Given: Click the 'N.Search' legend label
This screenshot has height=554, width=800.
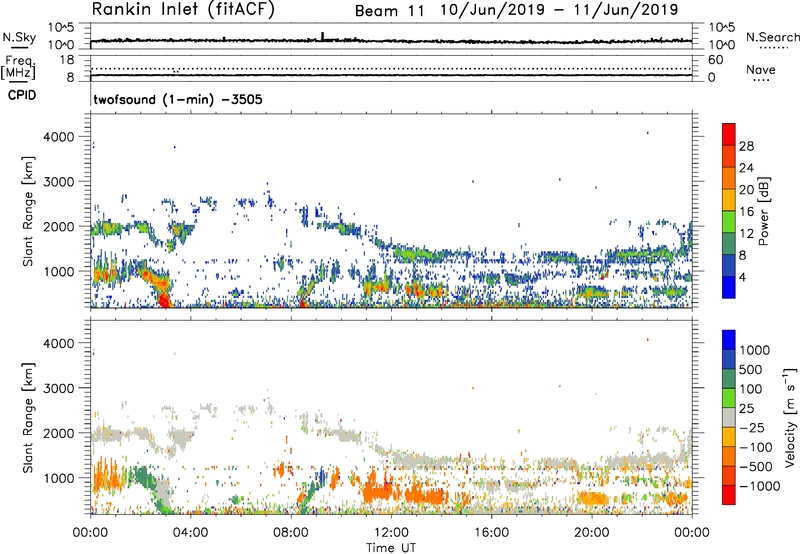Looking at the screenshot, I should click(772, 37).
